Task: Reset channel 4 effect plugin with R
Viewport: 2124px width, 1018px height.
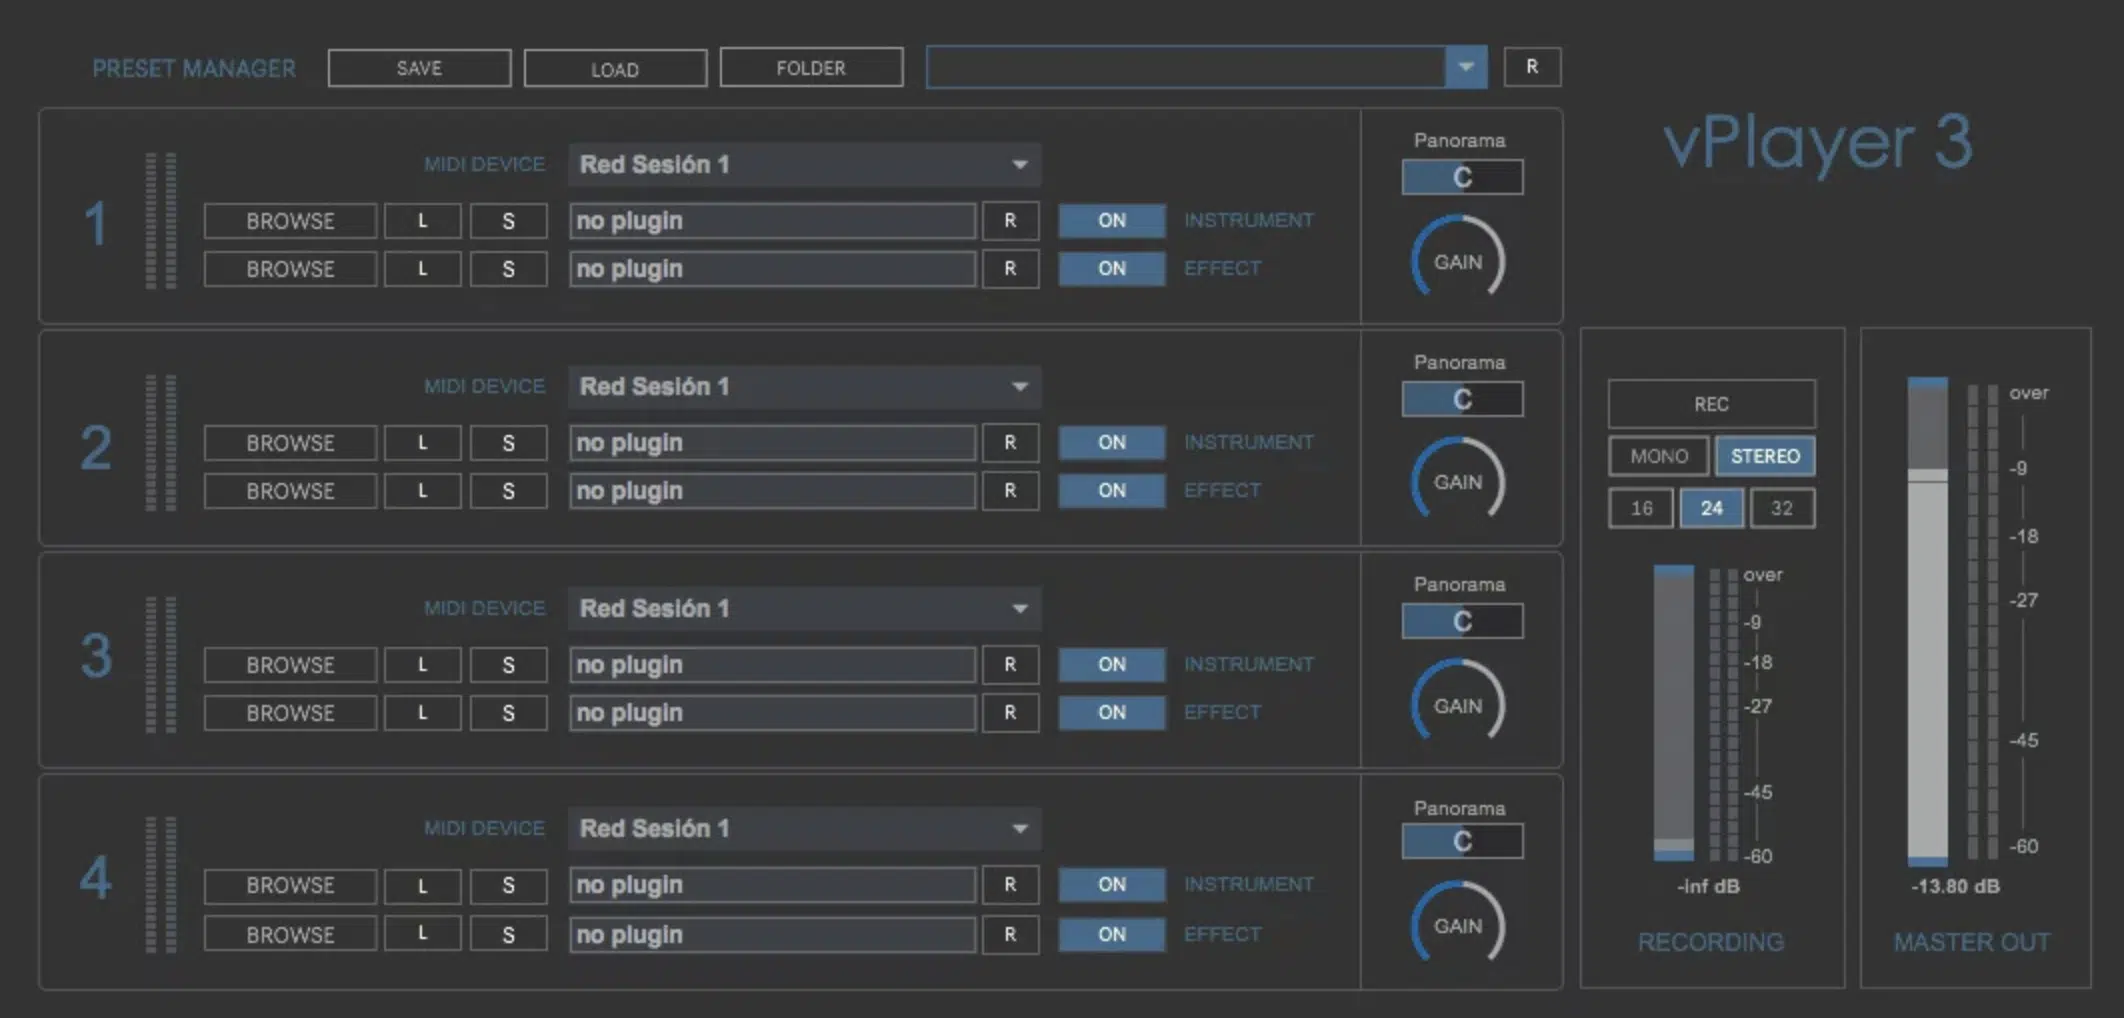Action: [1010, 934]
